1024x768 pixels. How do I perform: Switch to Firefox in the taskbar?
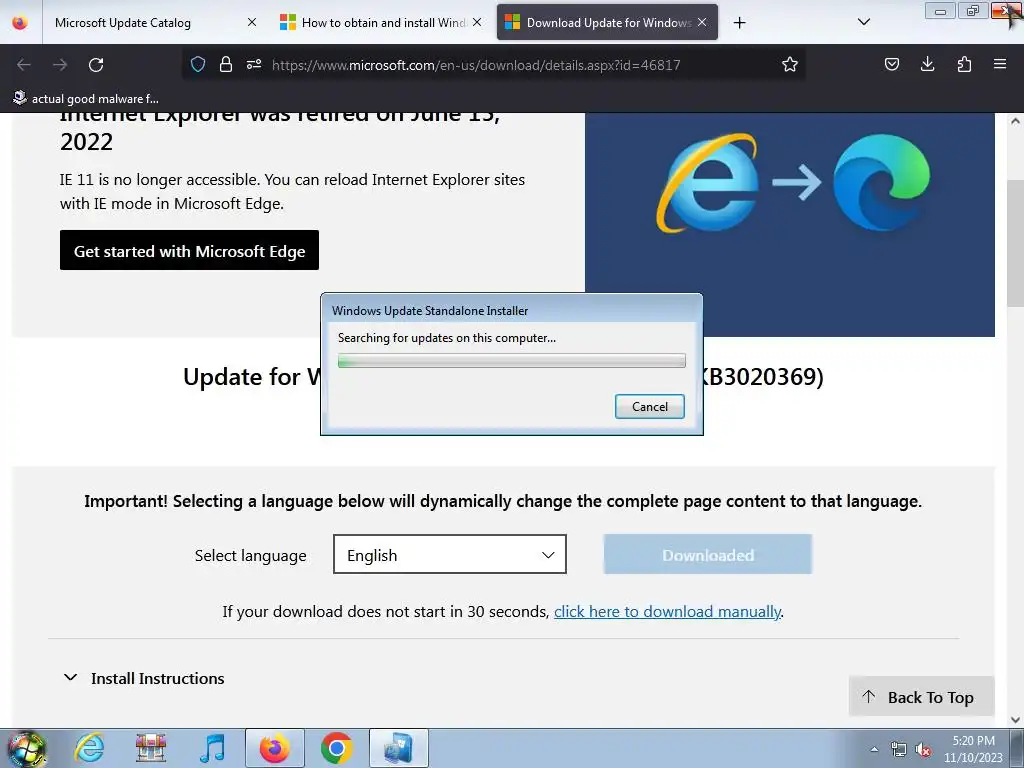point(275,748)
